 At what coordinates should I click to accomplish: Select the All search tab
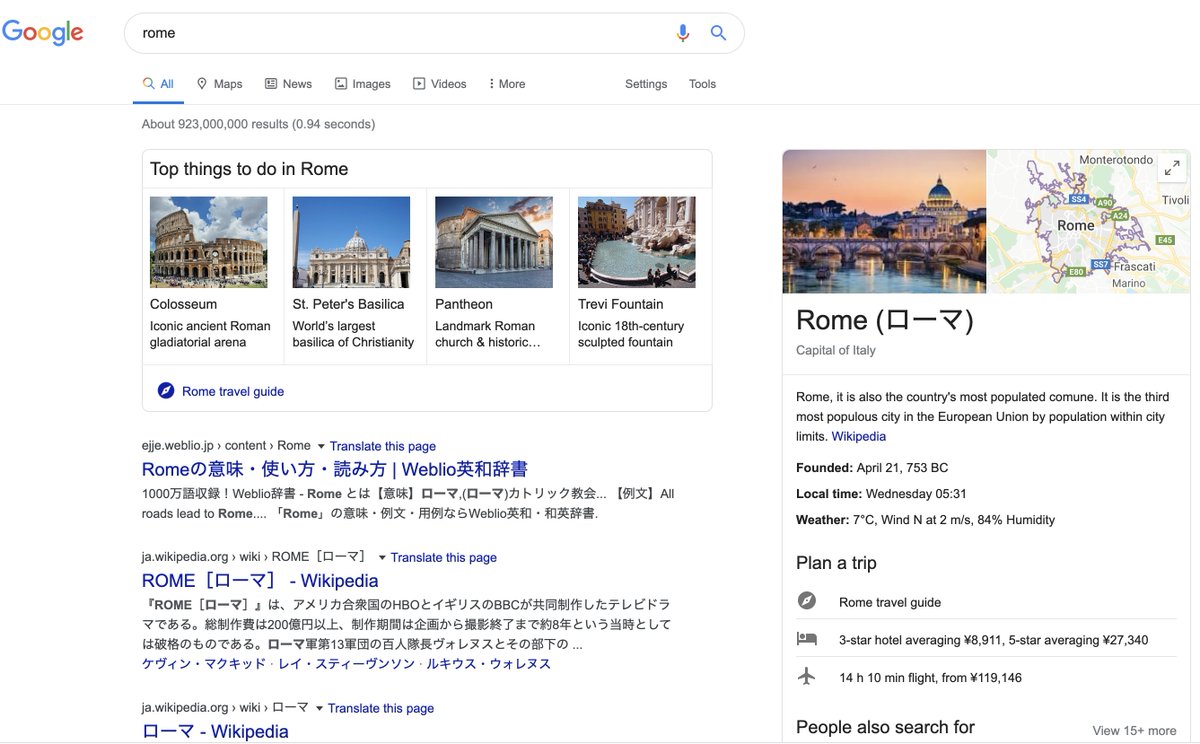(158, 84)
